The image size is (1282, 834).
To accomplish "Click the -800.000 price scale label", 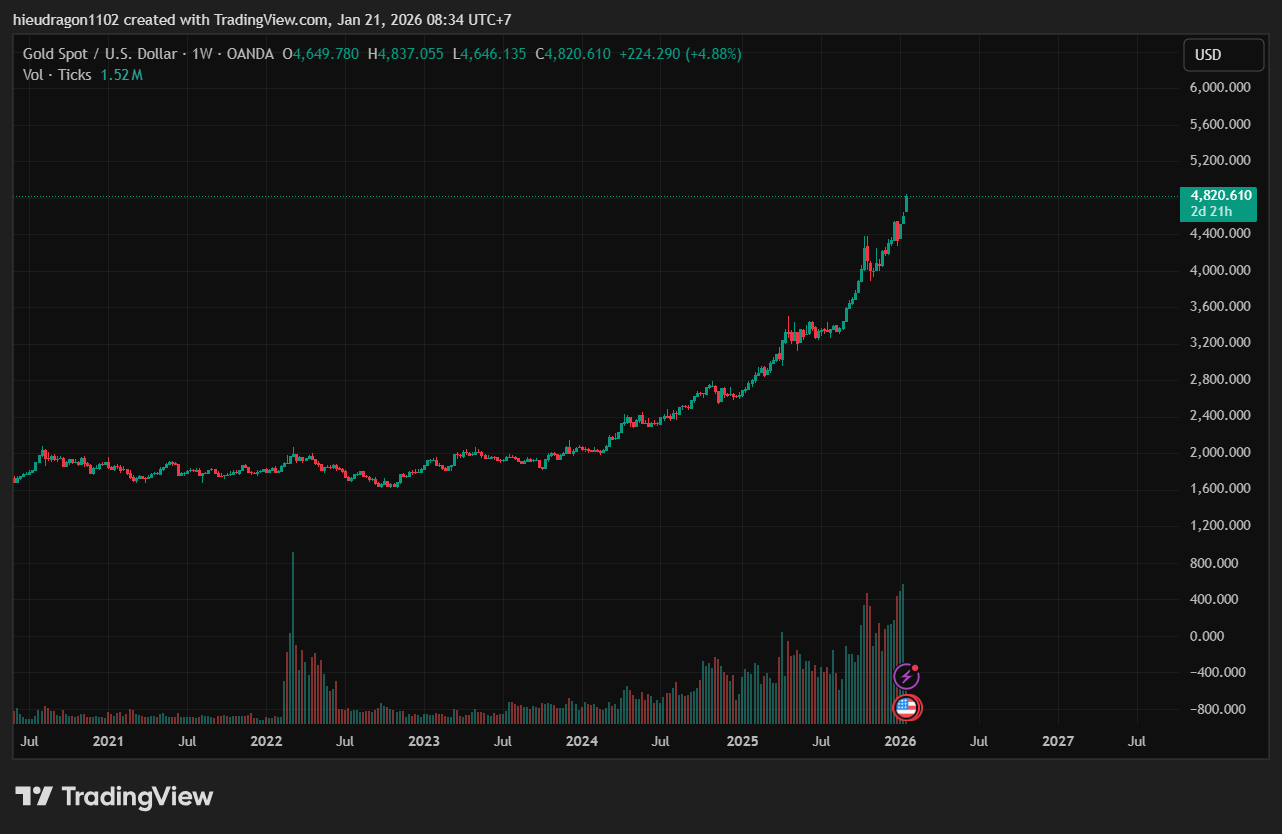I will pos(1218,709).
